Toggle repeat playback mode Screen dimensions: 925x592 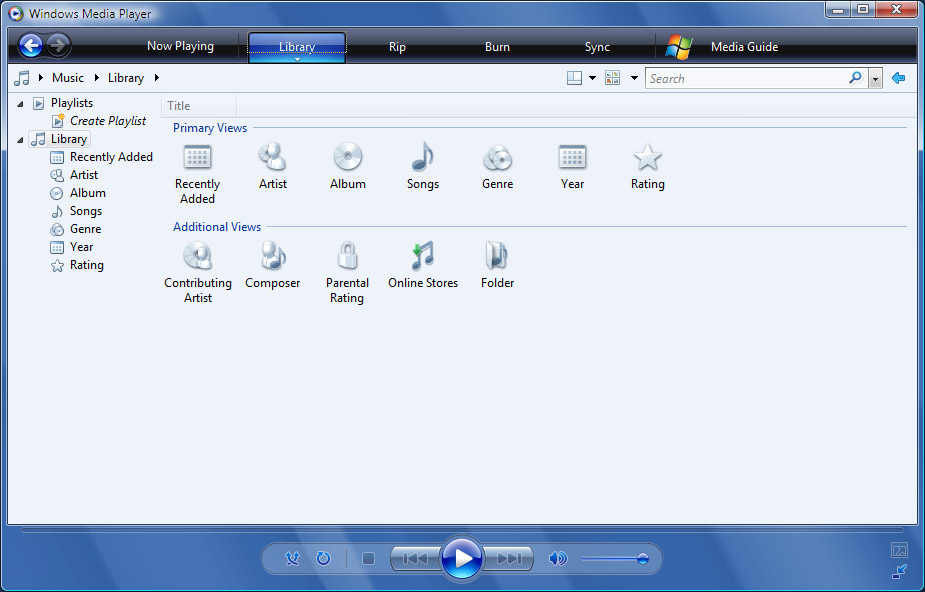(323, 559)
